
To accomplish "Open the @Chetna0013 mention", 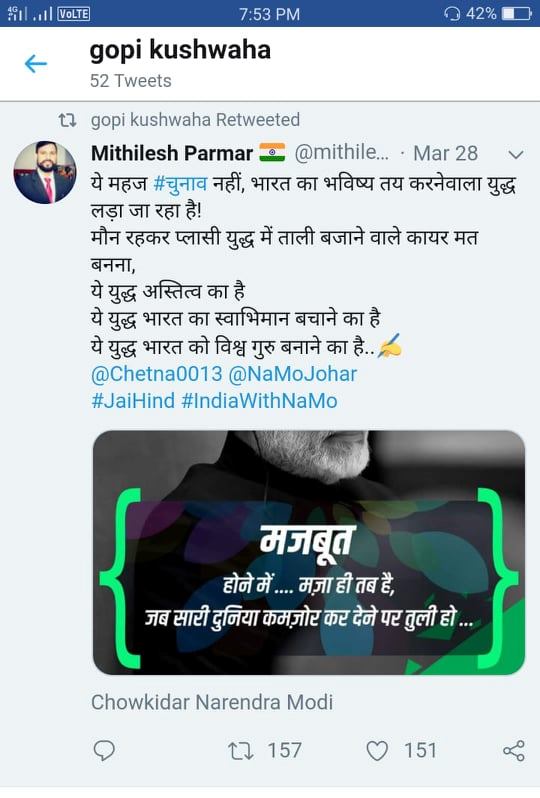I will click(x=157, y=374).
